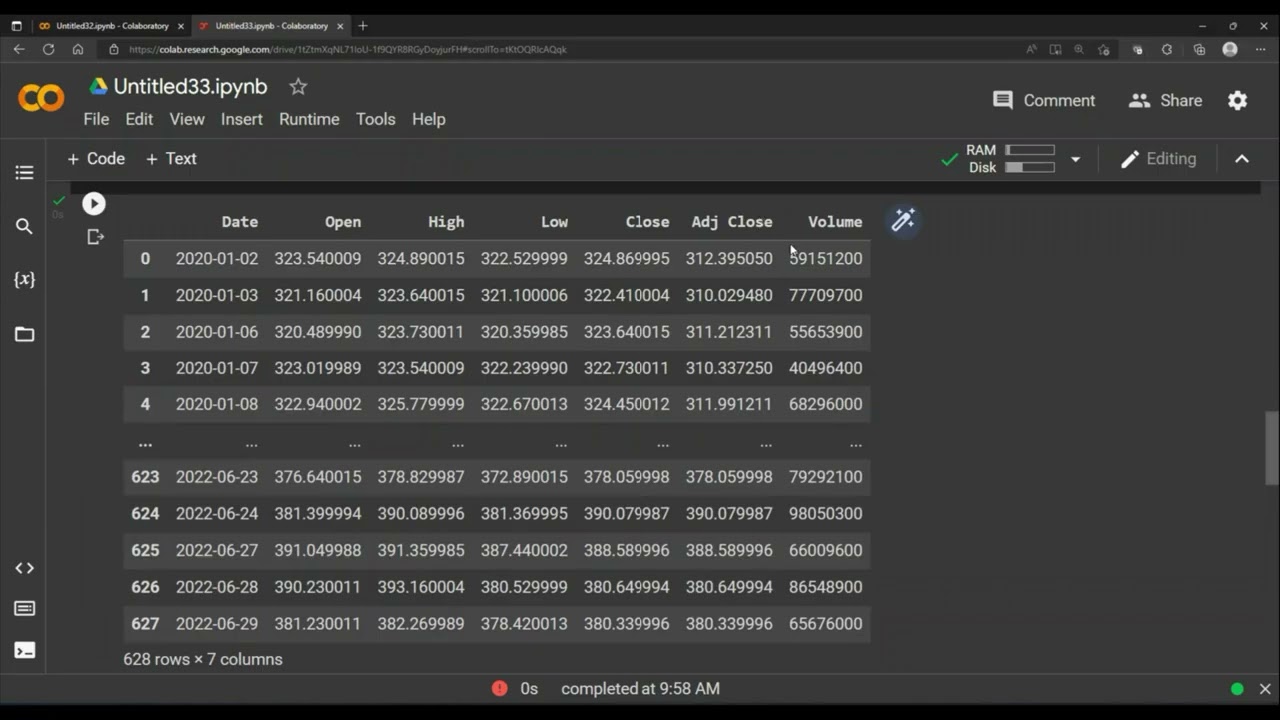The image size is (1280, 720).
Task: Click the completed at 9:58 AM status
Action: [x=640, y=688]
